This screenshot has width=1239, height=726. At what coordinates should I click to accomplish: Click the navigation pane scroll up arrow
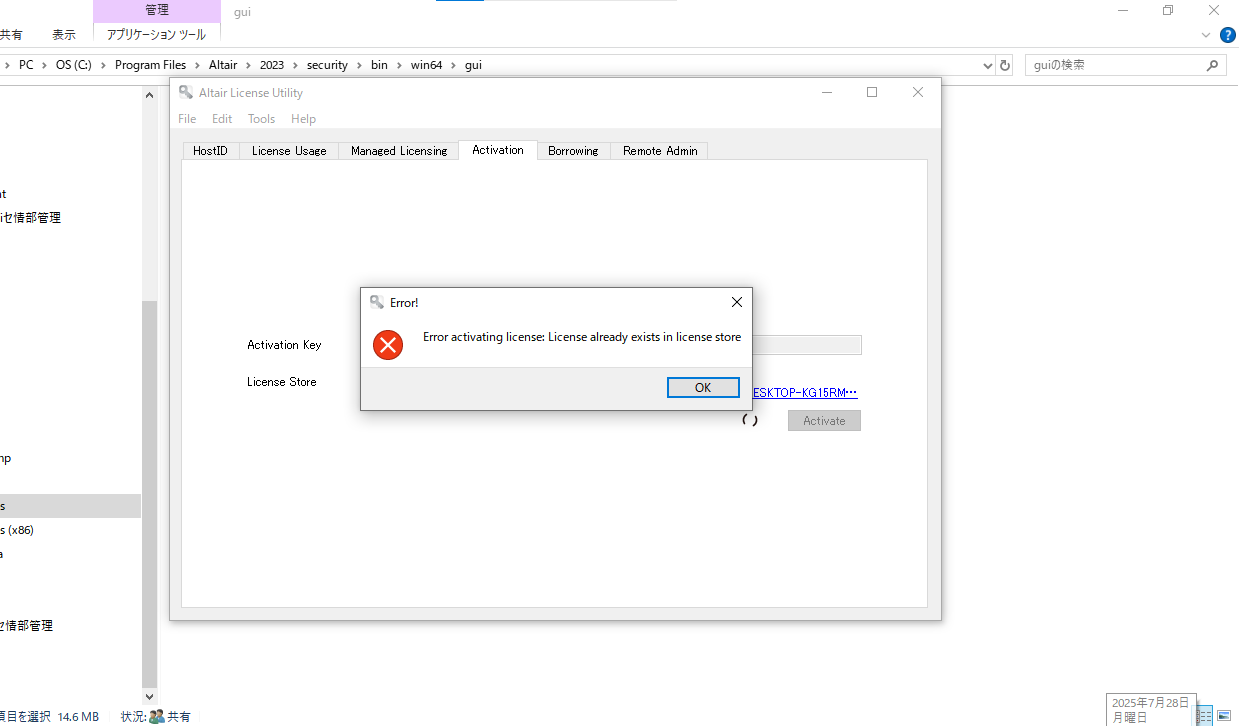click(150, 95)
